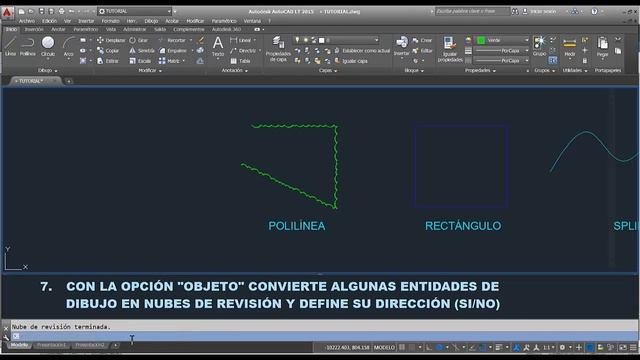The width and height of the screenshot is (640, 360).
Task: Open Propiedades de capa
Action: (278, 49)
